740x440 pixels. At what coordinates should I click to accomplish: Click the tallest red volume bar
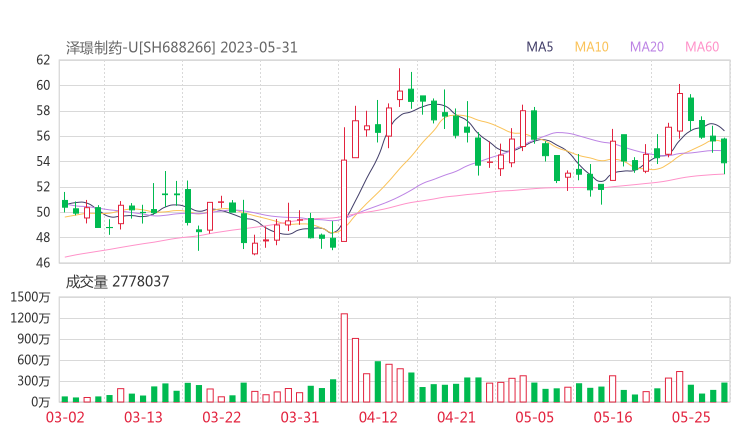344,358
